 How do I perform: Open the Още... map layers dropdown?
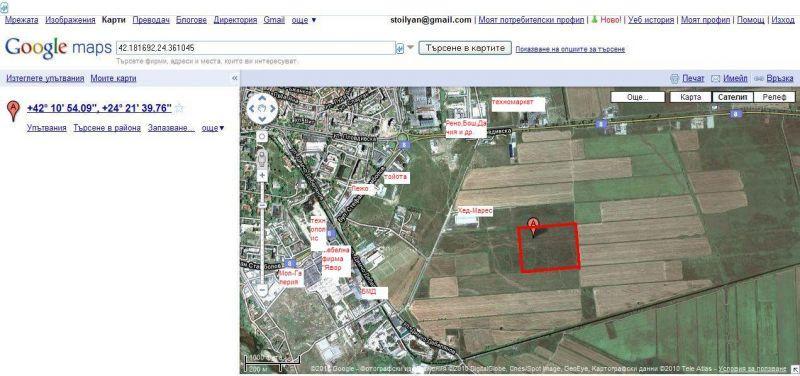(x=638, y=97)
